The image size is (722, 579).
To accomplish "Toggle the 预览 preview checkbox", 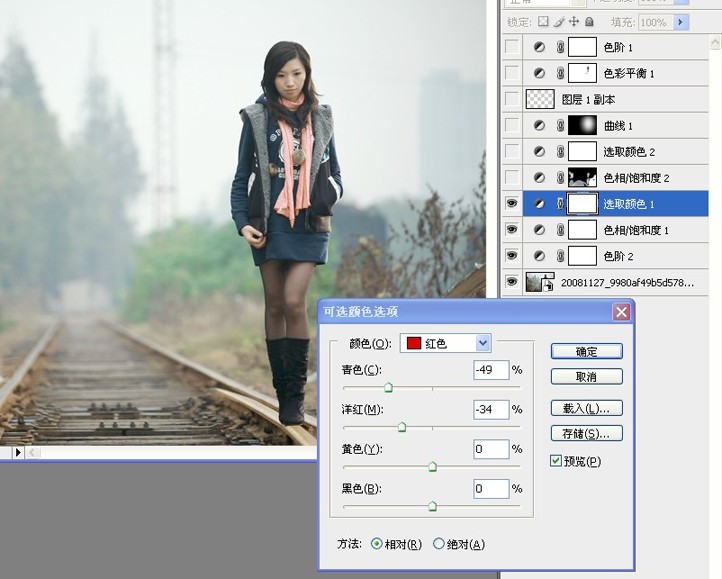I will (x=556, y=461).
